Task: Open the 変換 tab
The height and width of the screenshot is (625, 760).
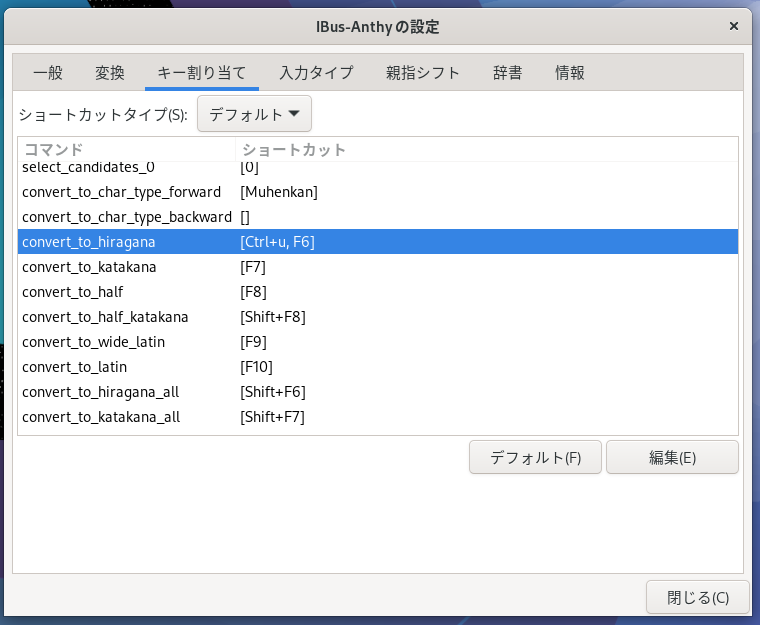Action: click(110, 73)
